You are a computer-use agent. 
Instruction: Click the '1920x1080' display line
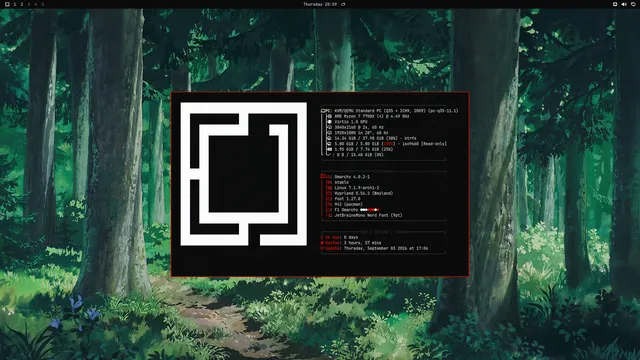pos(362,133)
